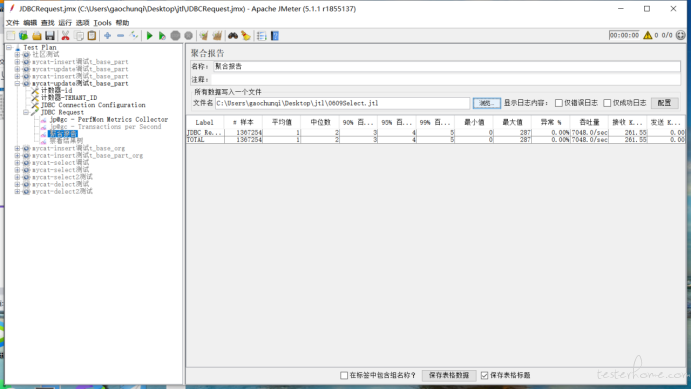The height and width of the screenshot is (389, 692).
Task: Click the 名称 name input field
Action: pos(447,66)
